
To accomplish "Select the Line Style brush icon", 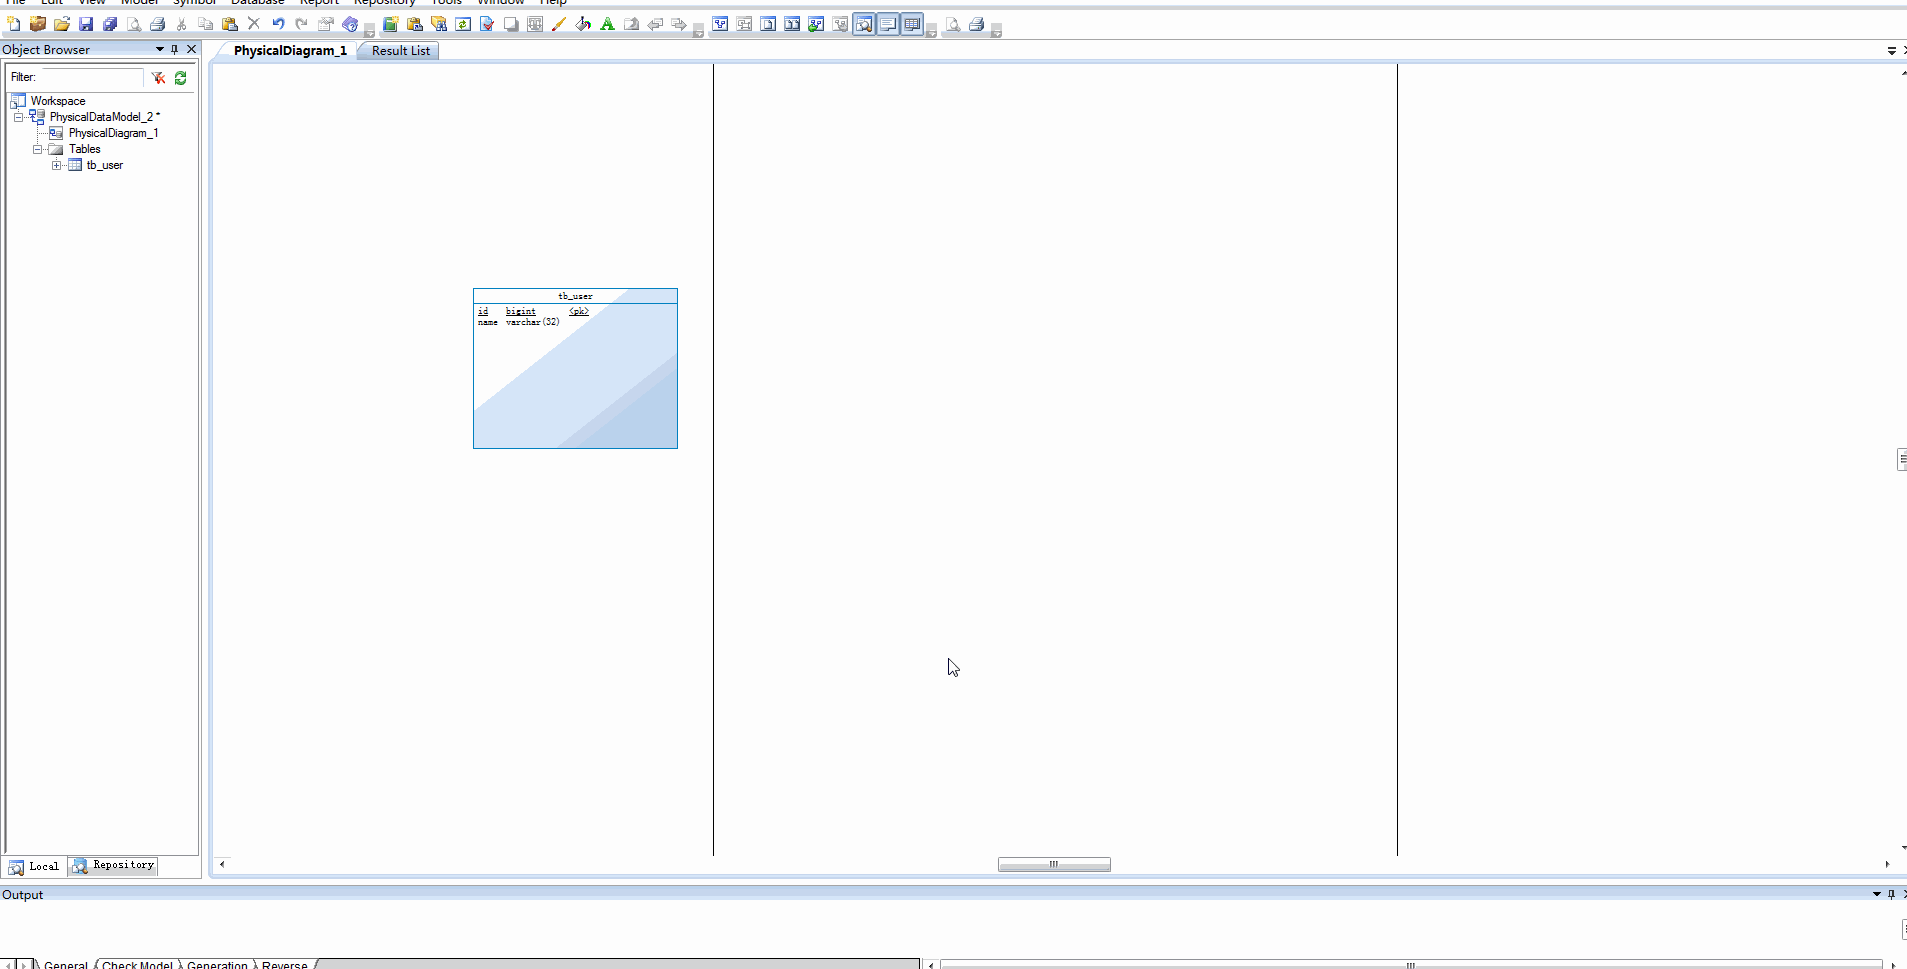I will coord(559,24).
